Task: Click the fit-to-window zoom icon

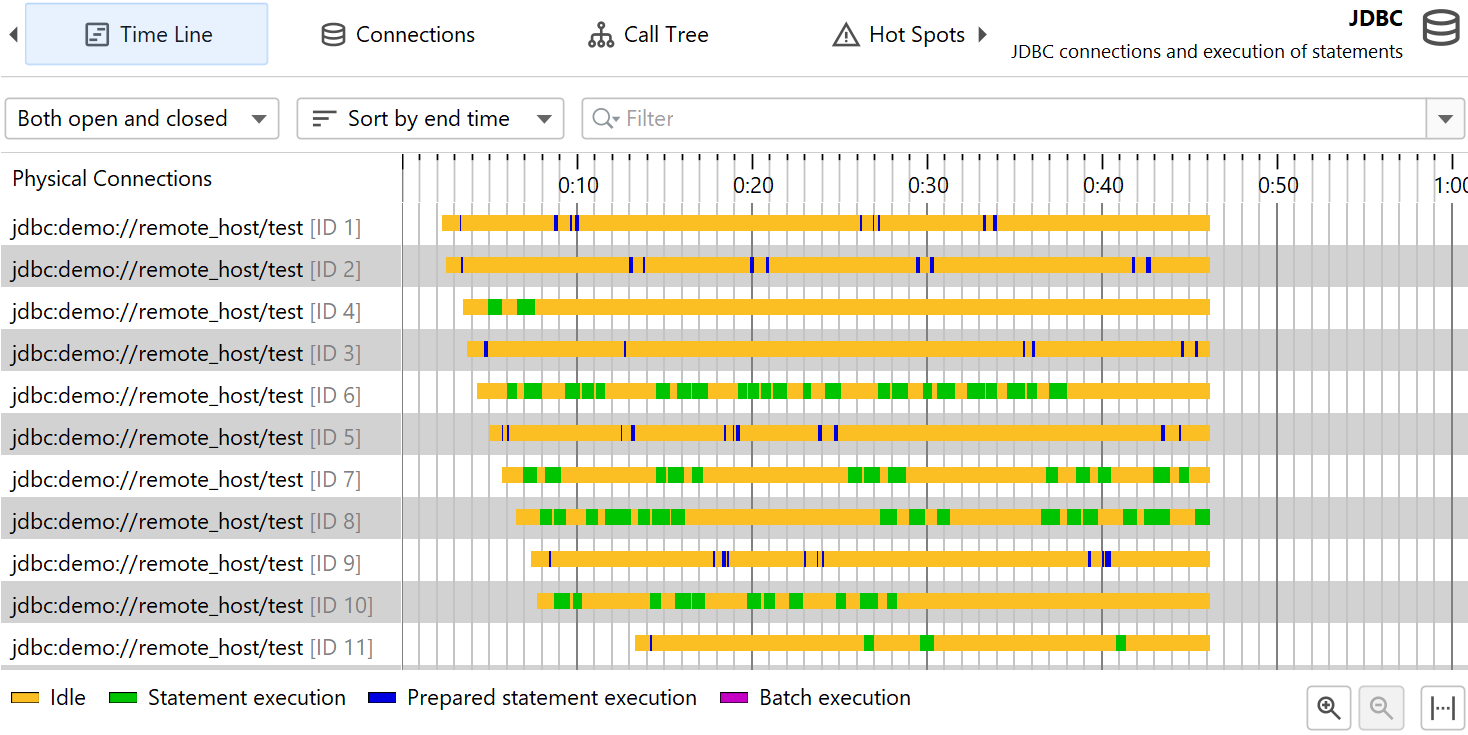Action: [x=1442, y=708]
